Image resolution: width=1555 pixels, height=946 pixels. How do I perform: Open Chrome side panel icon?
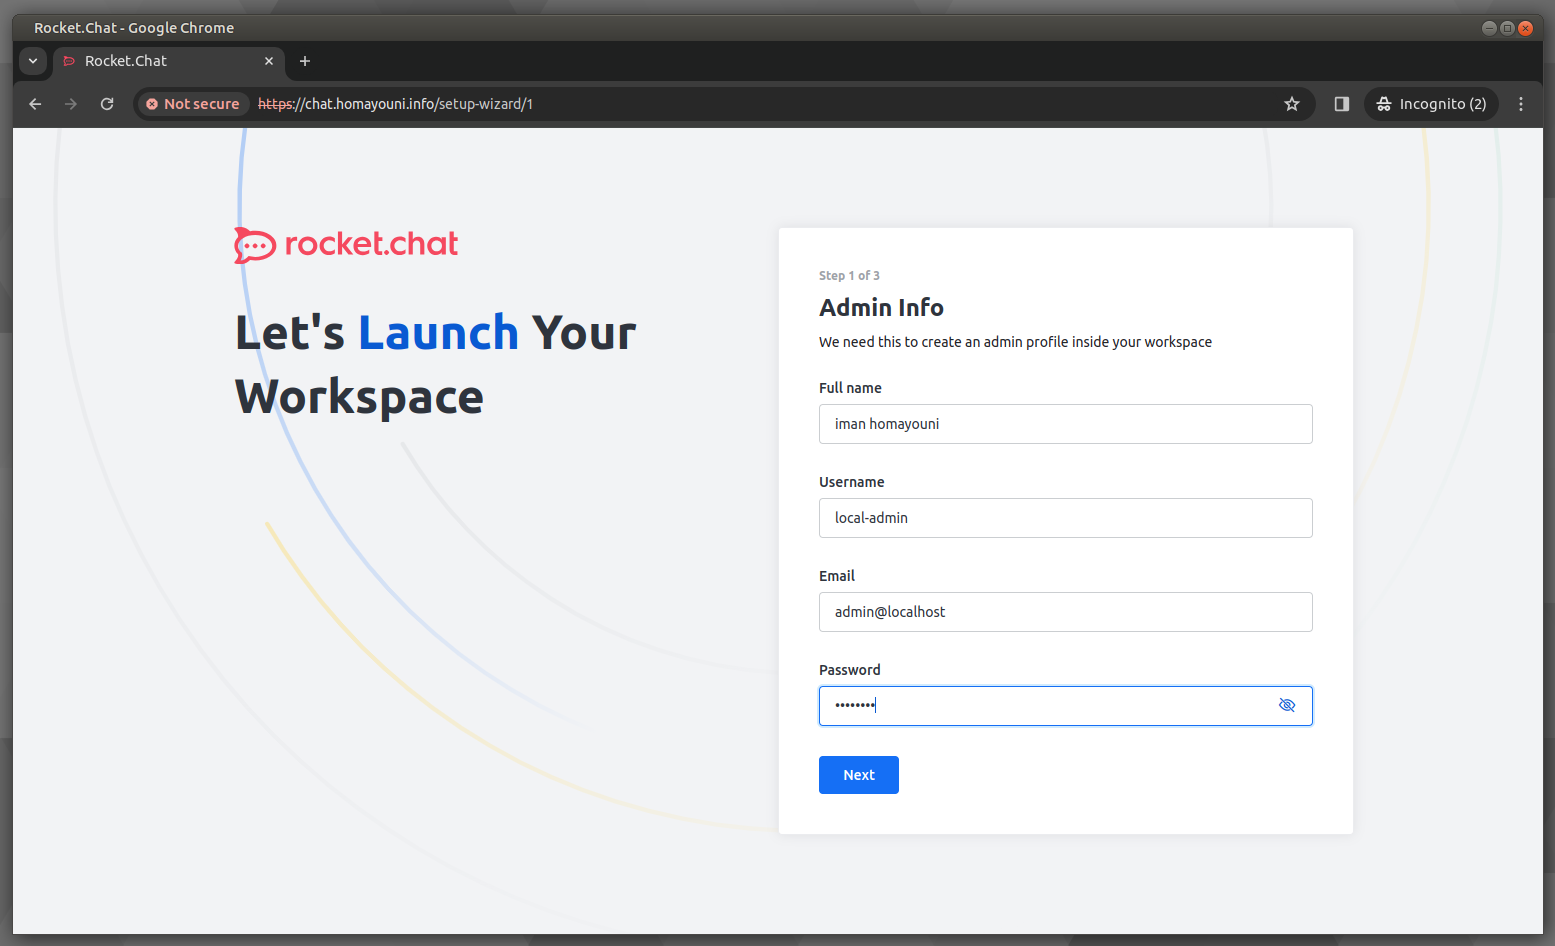coord(1342,104)
